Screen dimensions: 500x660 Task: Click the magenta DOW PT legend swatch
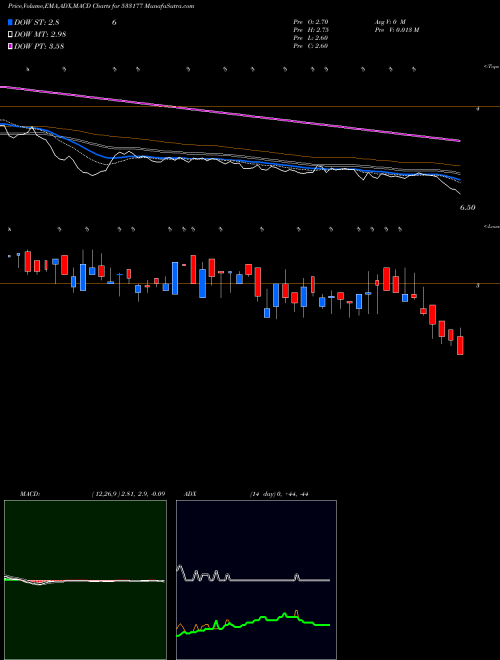[x=11, y=46]
